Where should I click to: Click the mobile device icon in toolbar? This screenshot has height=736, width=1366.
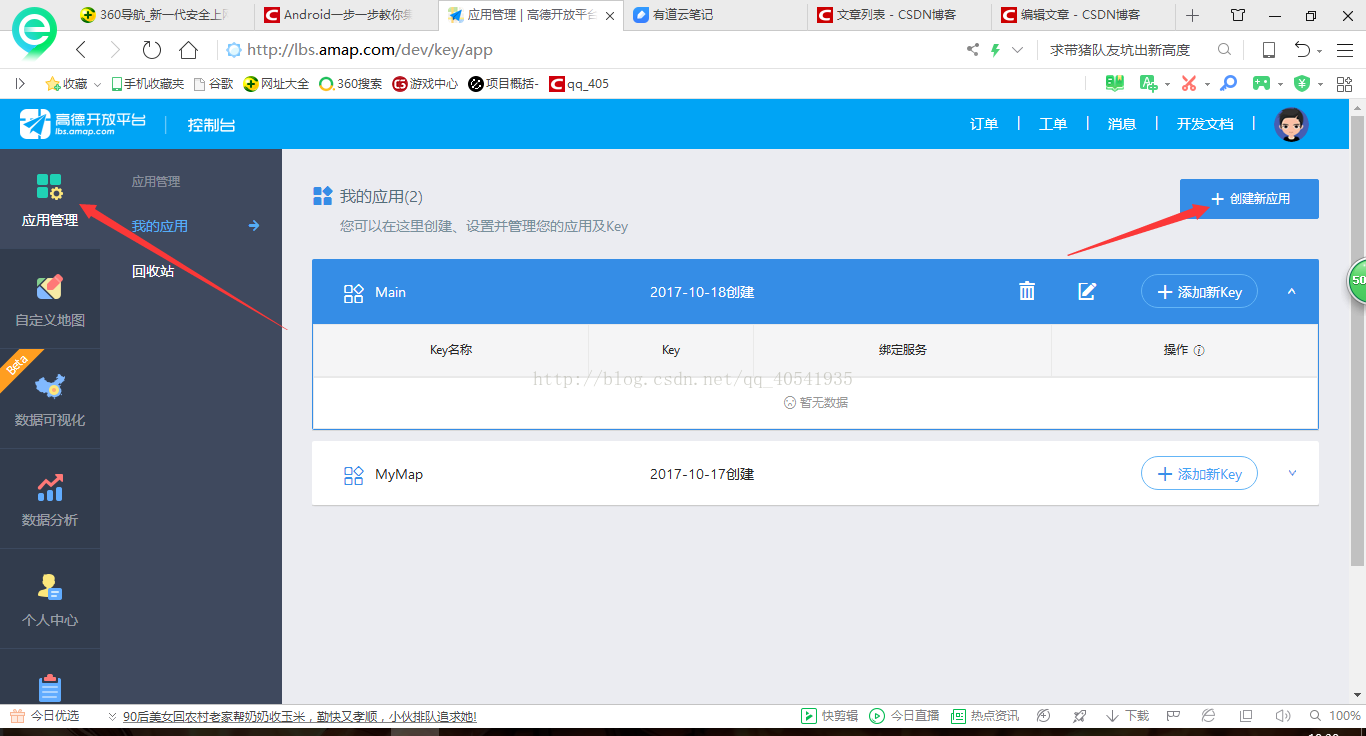pos(1269,50)
